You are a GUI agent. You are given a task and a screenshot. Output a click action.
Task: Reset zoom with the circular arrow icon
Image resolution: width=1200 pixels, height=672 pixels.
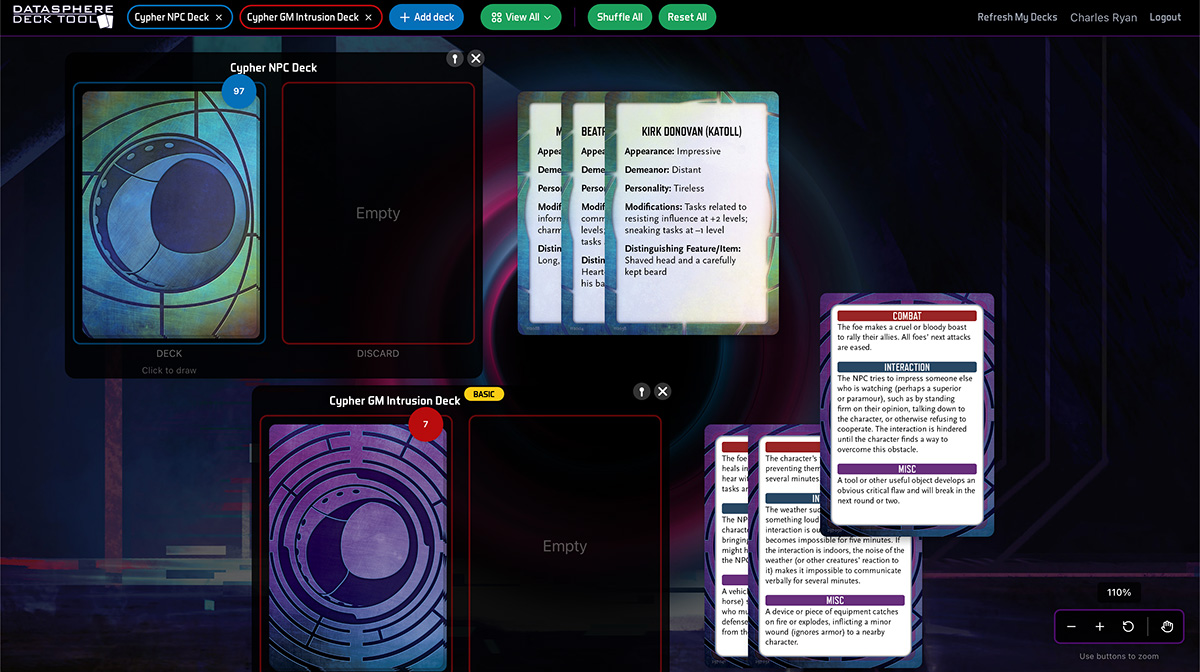pos(1128,627)
